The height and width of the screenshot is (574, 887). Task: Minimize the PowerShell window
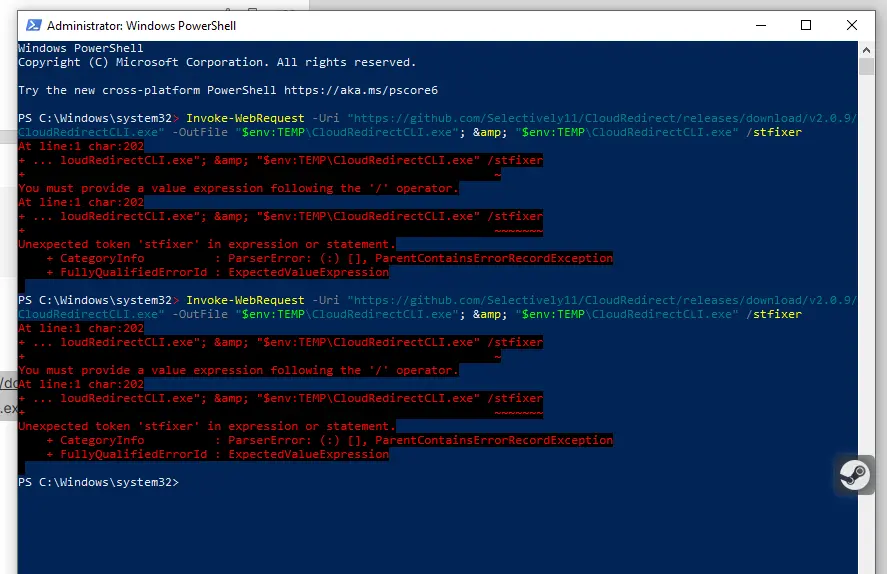pos(761,25)
